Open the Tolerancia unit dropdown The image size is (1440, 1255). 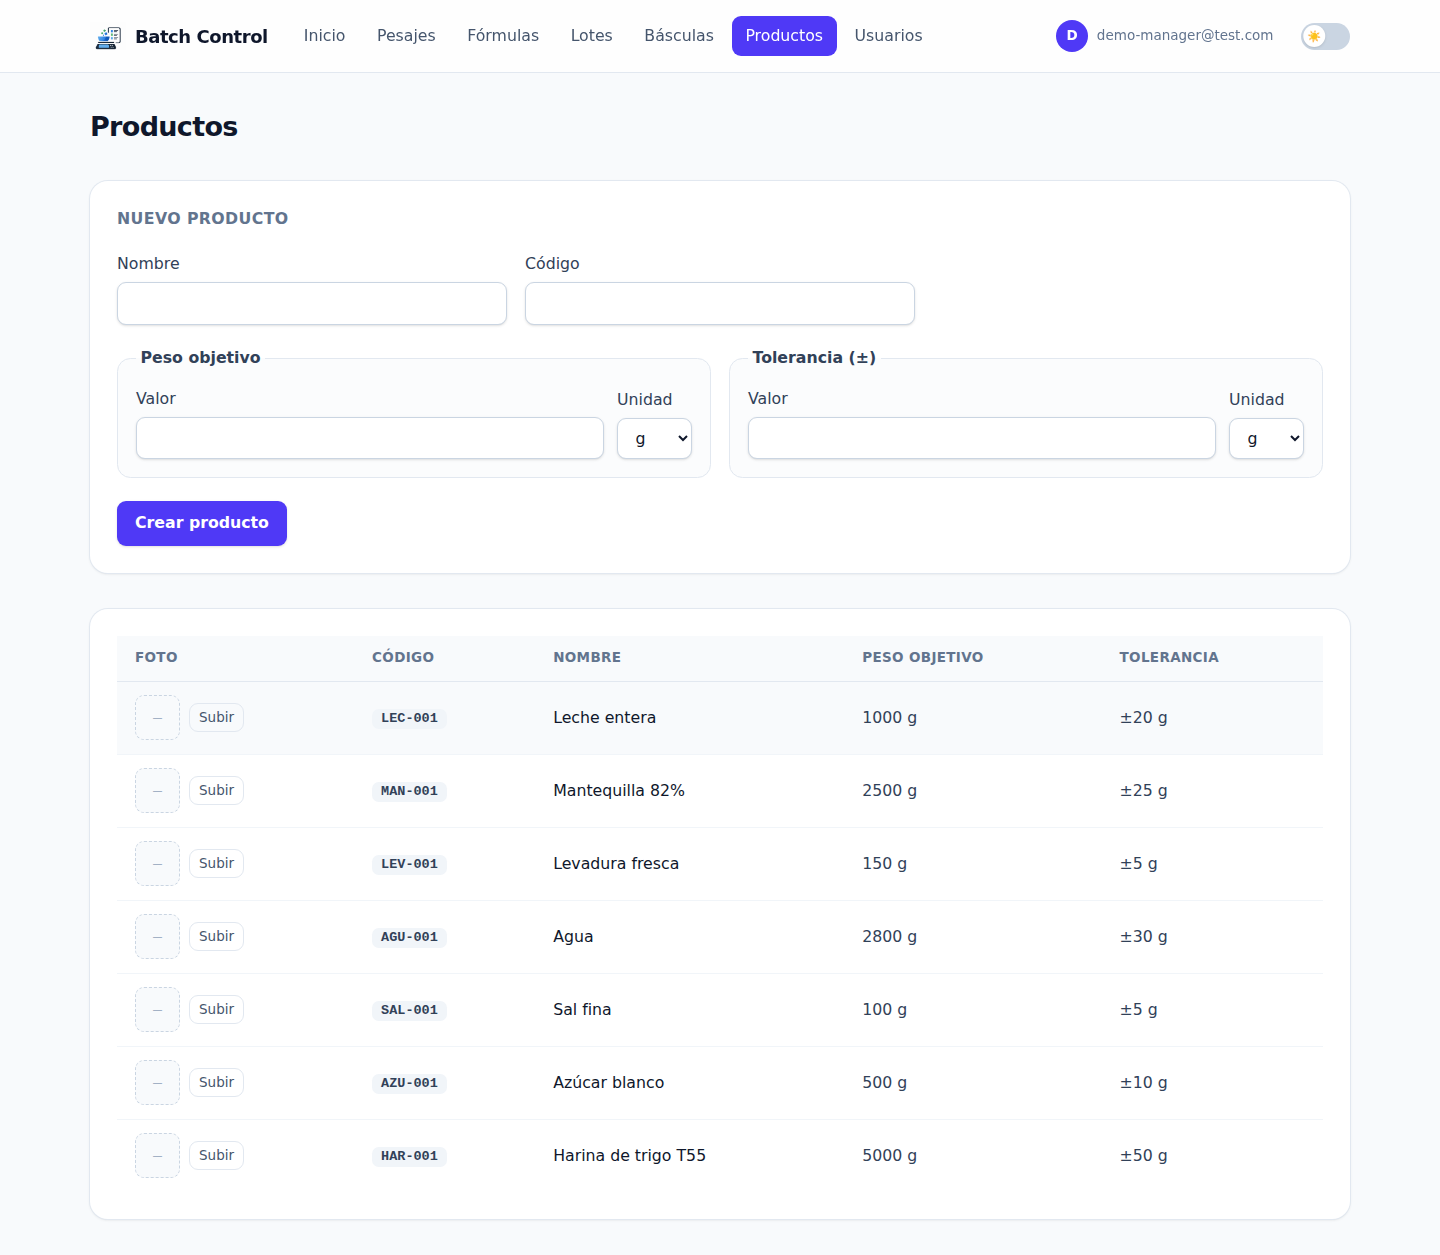(x=1266, y=439)
